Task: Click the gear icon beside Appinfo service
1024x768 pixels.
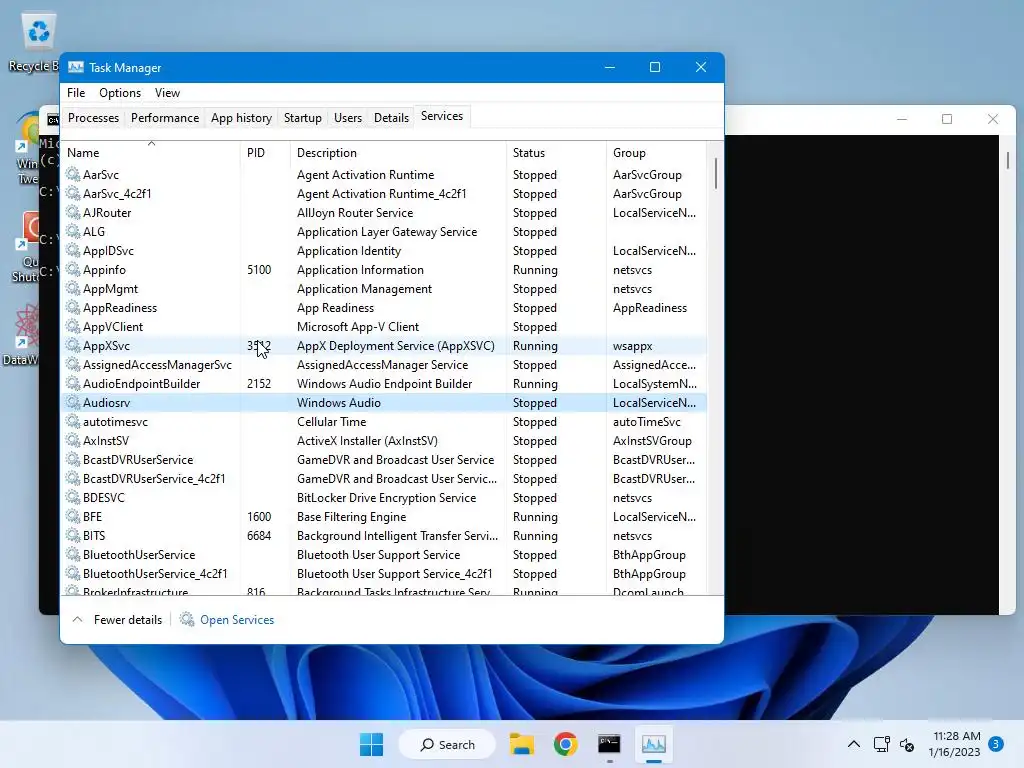Action: coord(72,269)
